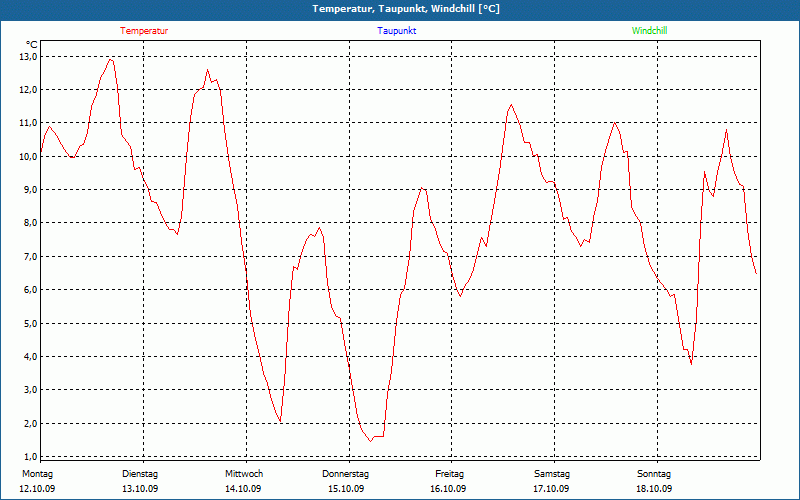Click the y-axis value '10,0'
Screen dimensions: 800x500
click(x=29, y=157)
